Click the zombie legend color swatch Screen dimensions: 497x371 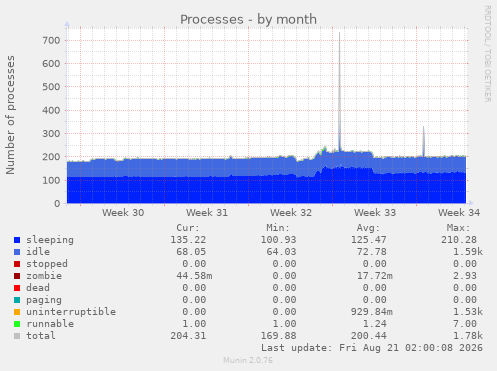click(17, 276)
